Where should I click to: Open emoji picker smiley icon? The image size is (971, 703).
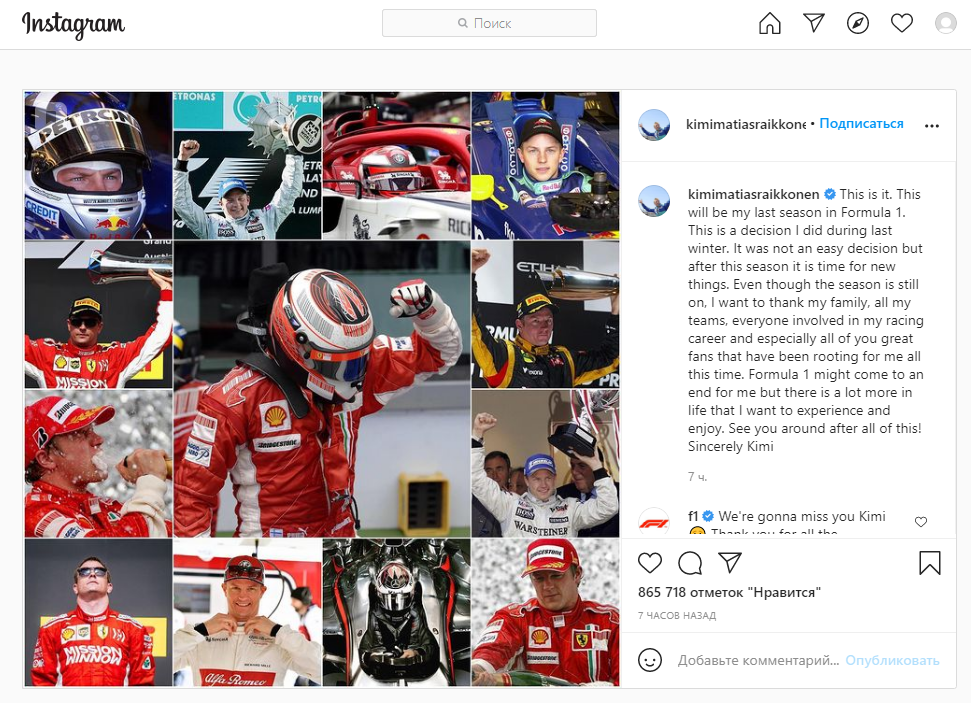[650, 660]
